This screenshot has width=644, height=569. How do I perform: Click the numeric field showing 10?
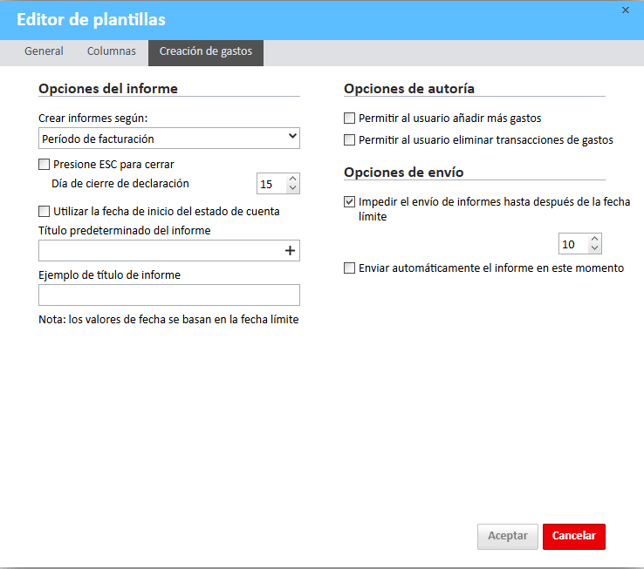pos(573,244)
